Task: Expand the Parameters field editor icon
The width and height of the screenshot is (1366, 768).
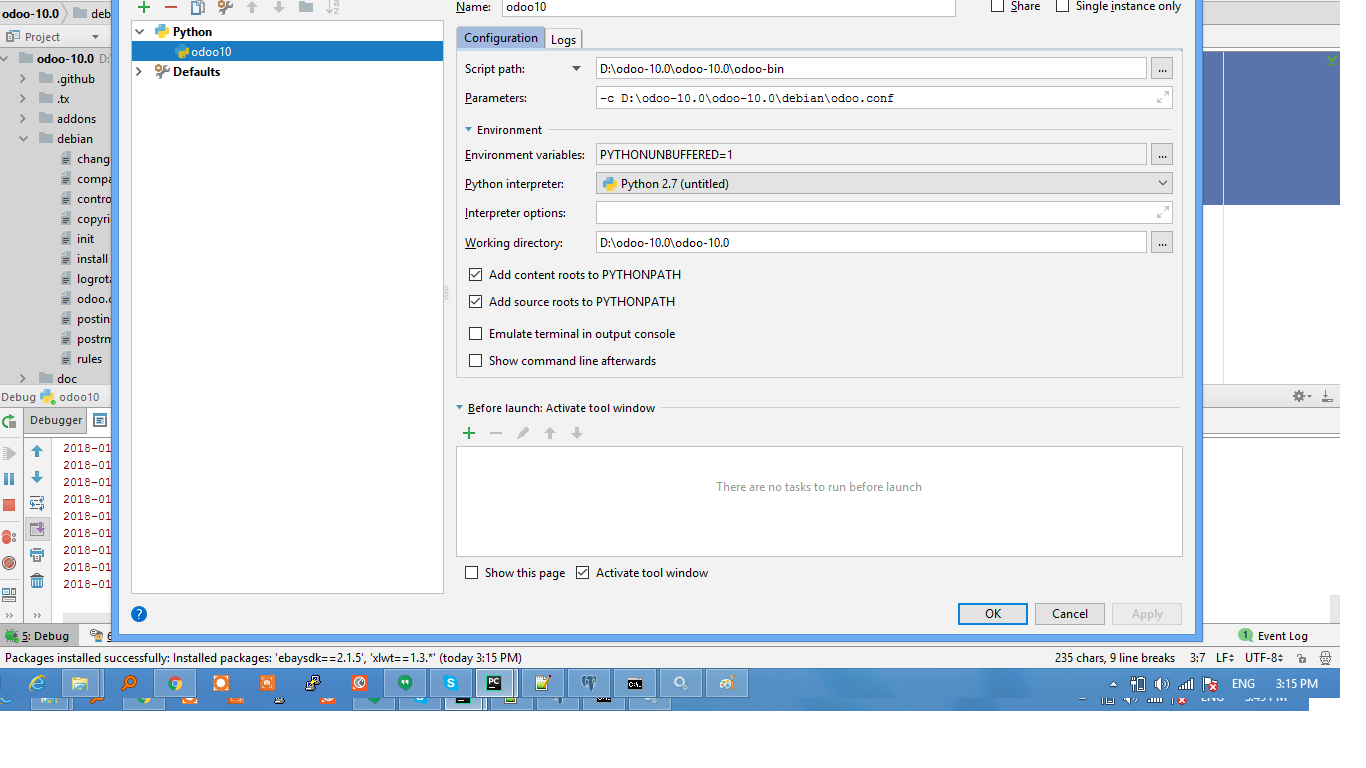Action: click(1162, 98)
